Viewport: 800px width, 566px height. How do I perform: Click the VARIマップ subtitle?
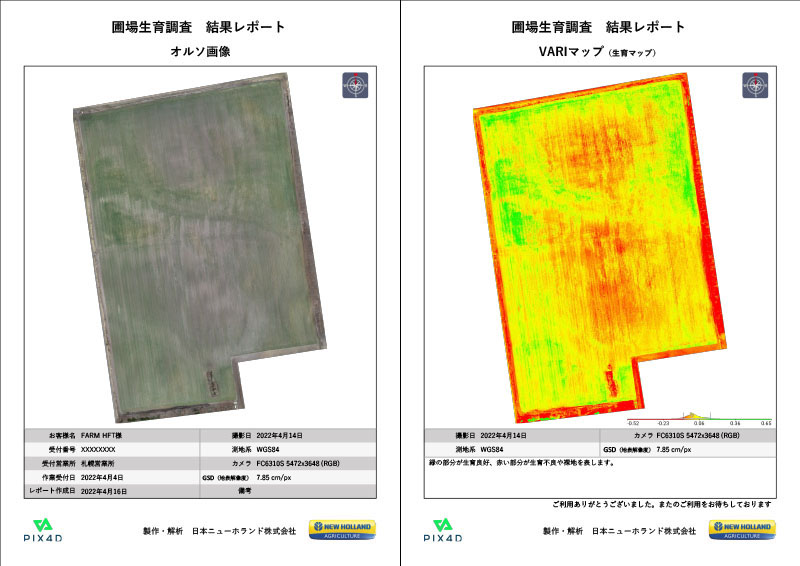tap(597, 52)
